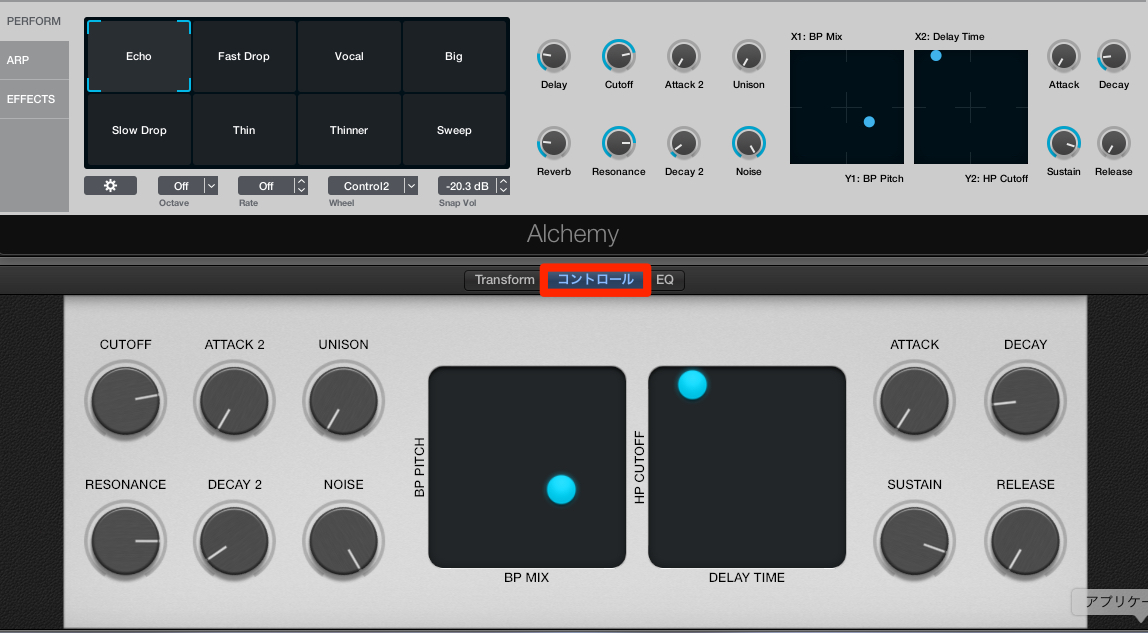Viewport: 1148px width, 633px height.
Task: Open the EQ tab
Action: [x=665, y=280]
